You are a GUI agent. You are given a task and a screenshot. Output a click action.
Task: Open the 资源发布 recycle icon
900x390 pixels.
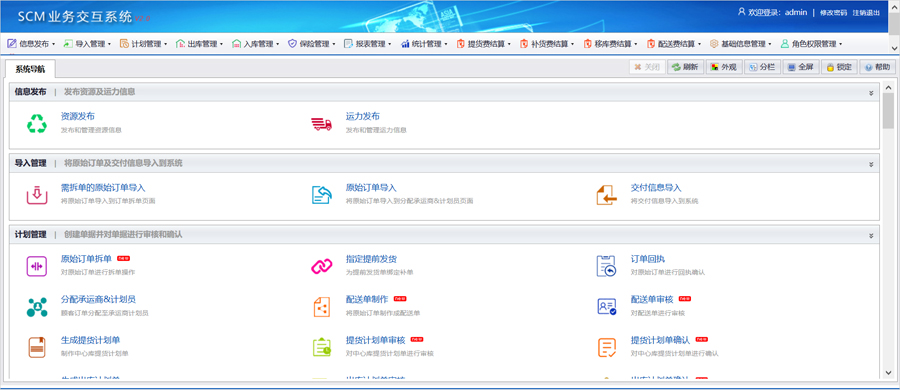pos(37,123)
